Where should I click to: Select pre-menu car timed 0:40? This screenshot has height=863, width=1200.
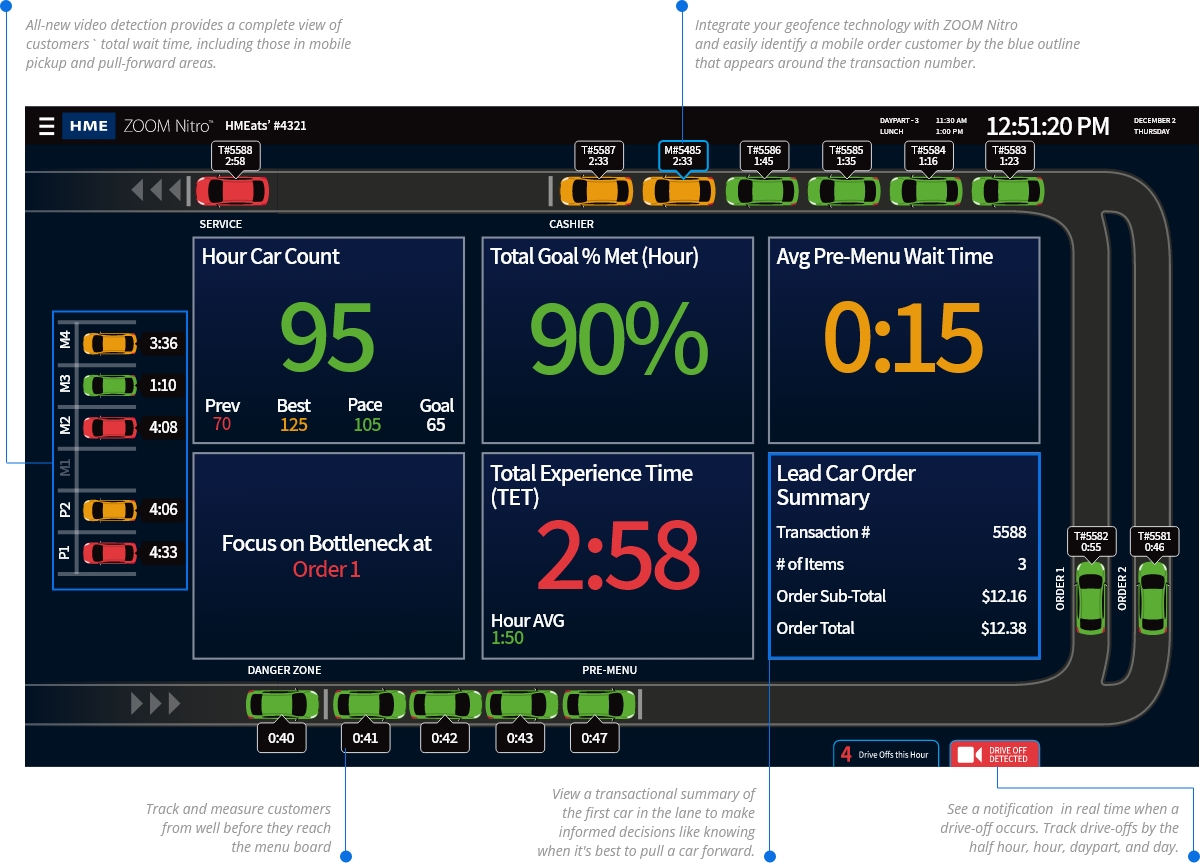pyautogui.click(x=282, y=704)
